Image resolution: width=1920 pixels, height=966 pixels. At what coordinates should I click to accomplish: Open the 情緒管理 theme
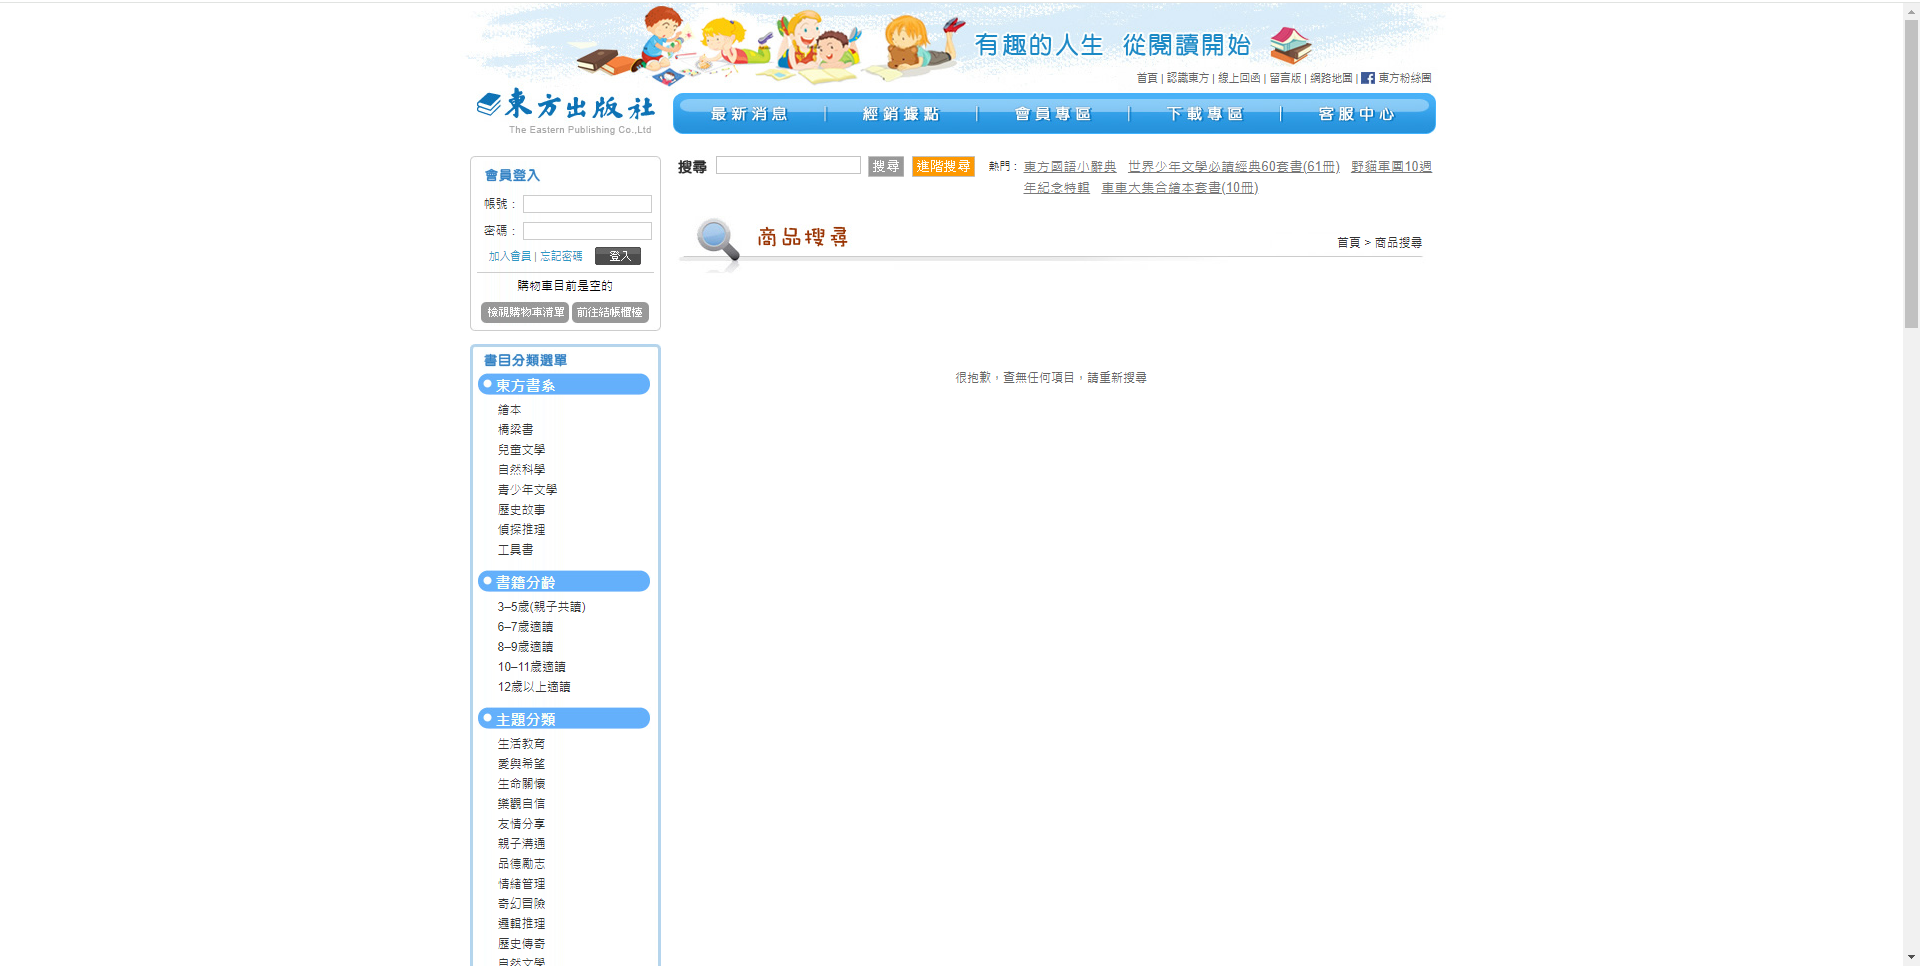522,884
